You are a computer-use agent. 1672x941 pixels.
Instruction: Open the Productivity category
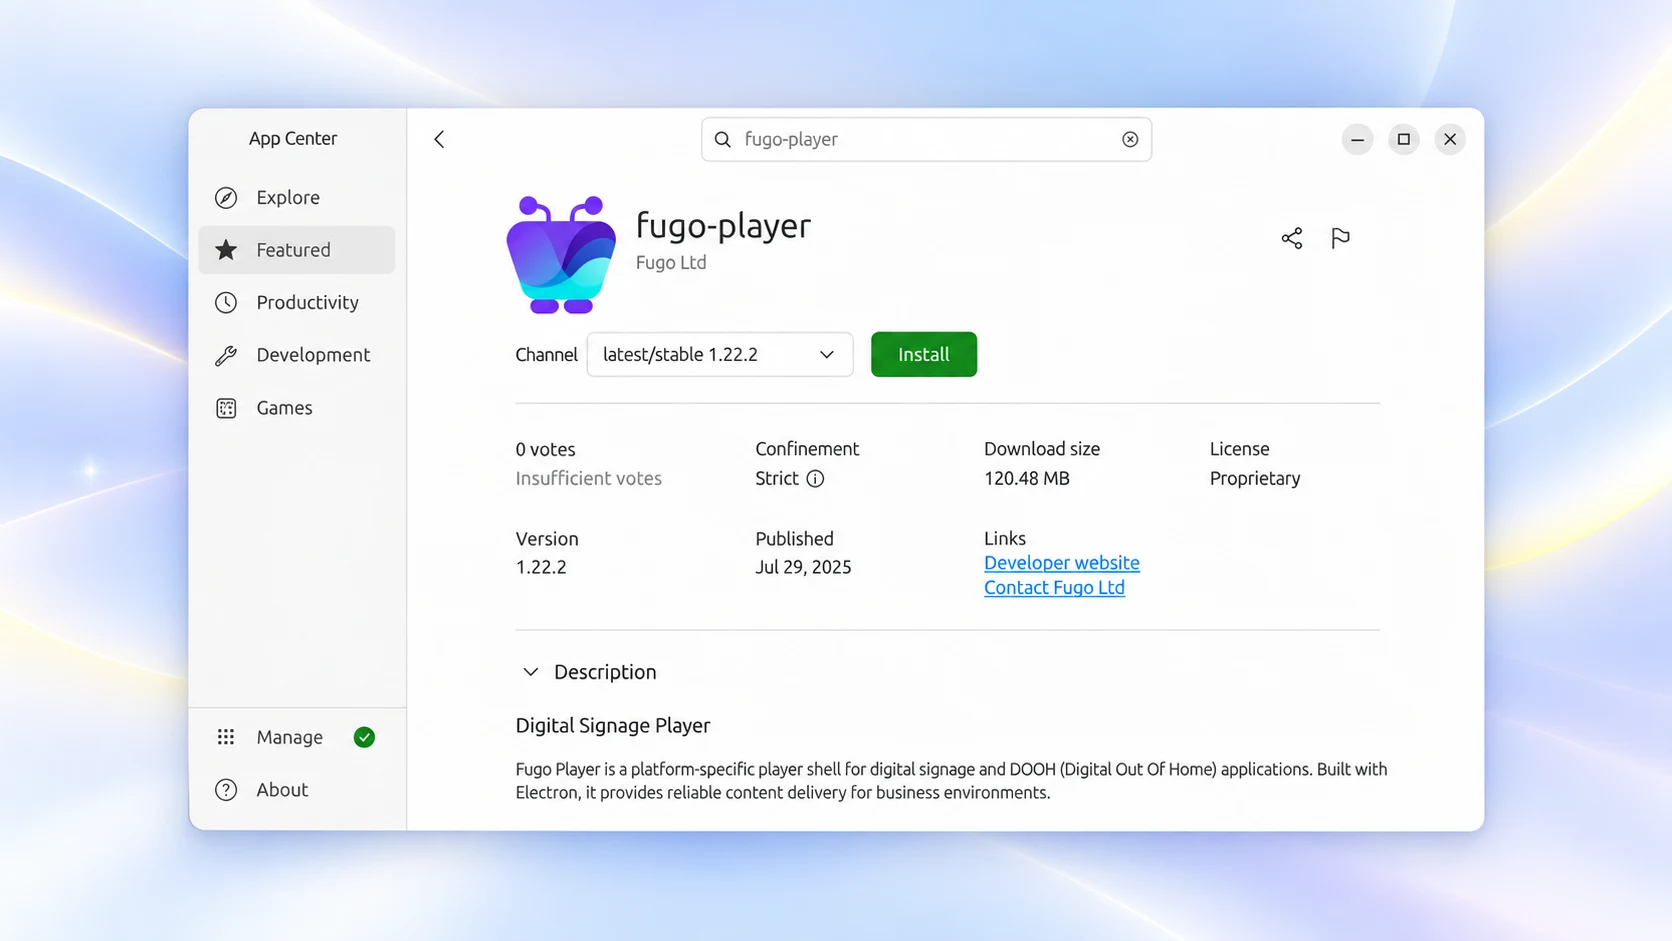click(297, 302)
